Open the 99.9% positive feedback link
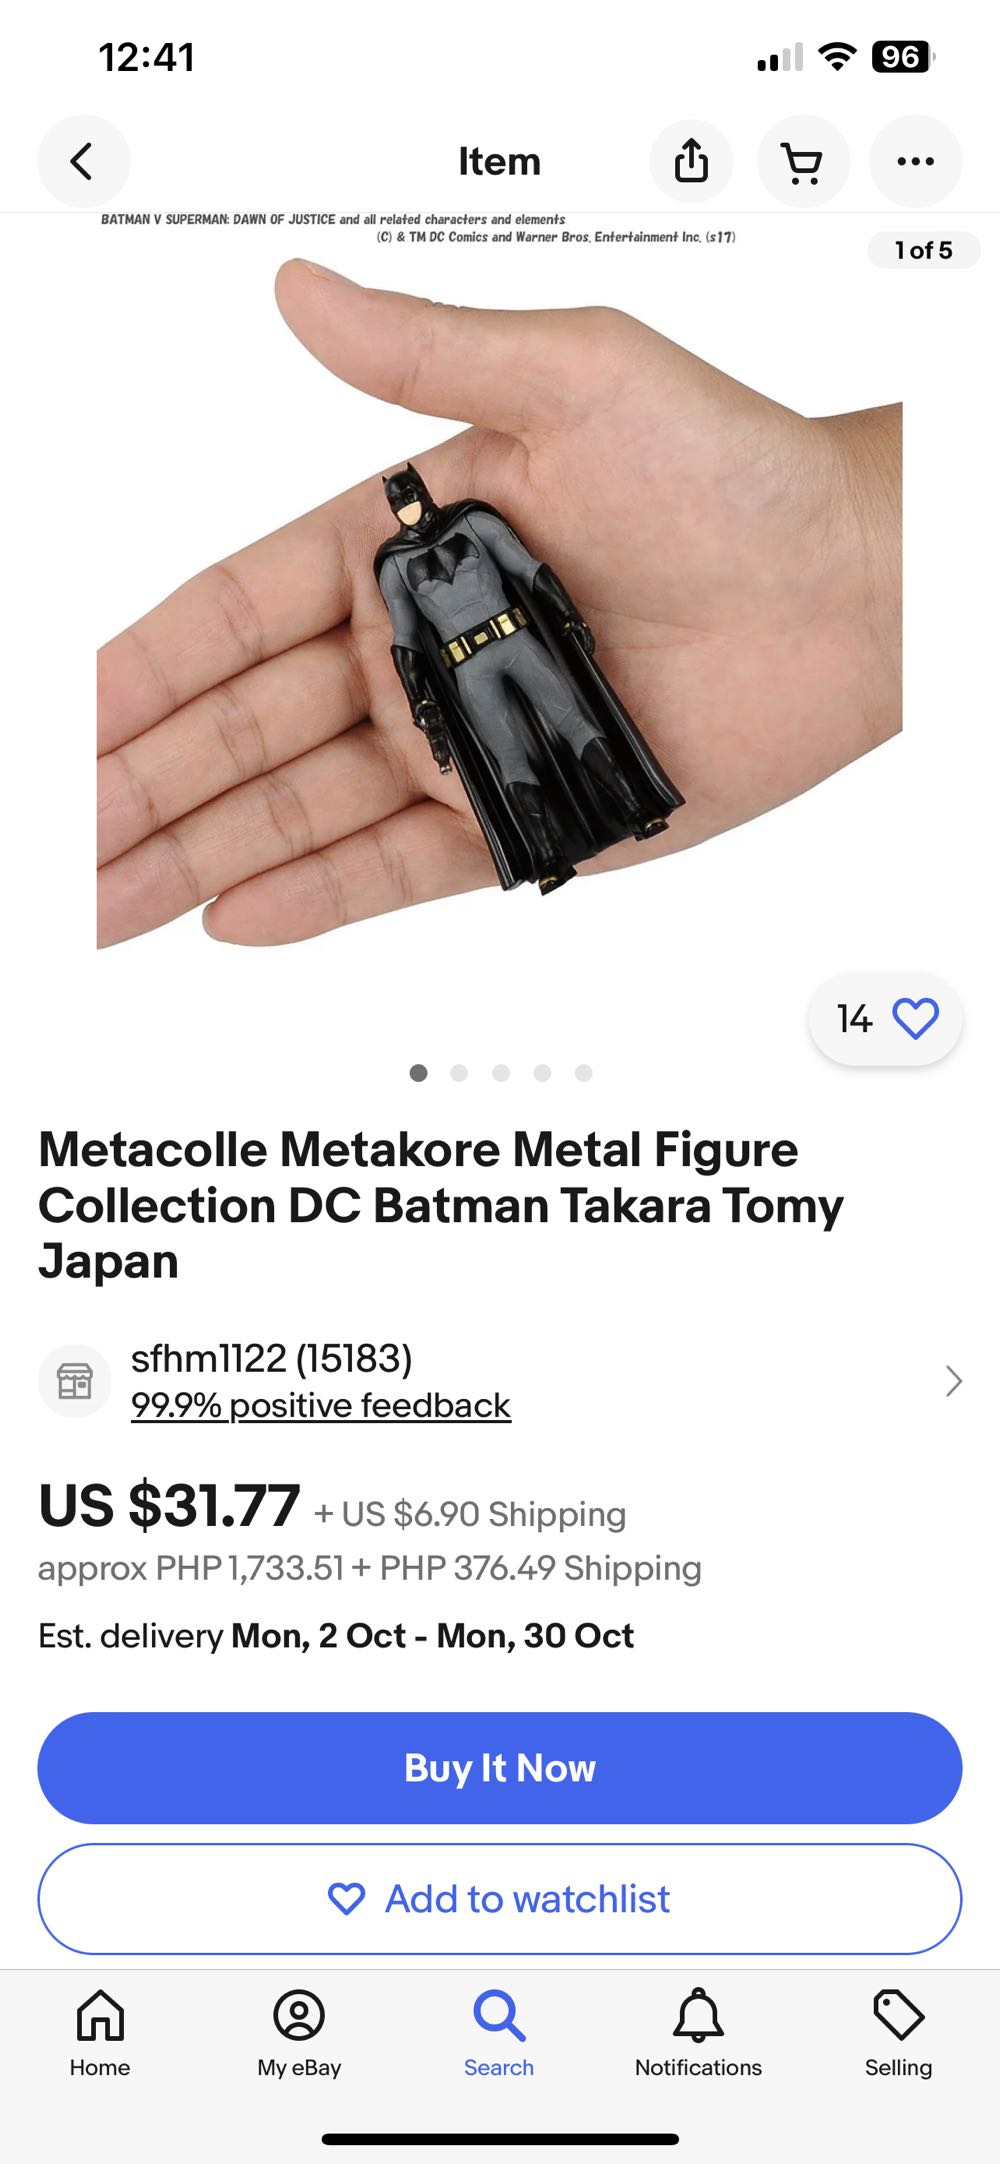Screen dimensions: 1000x2164 pyautogui.click(x=321, y=1405)
